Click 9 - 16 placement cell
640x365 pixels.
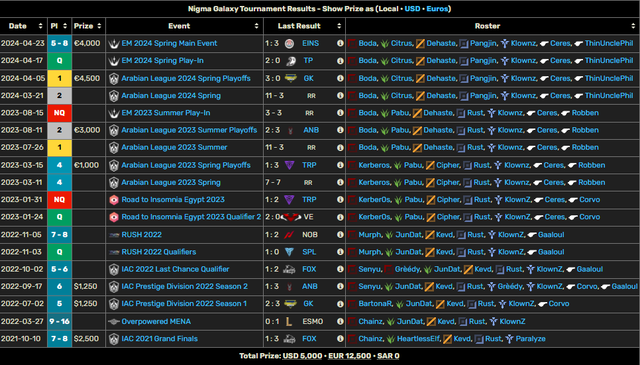click(x=60, y=321)
